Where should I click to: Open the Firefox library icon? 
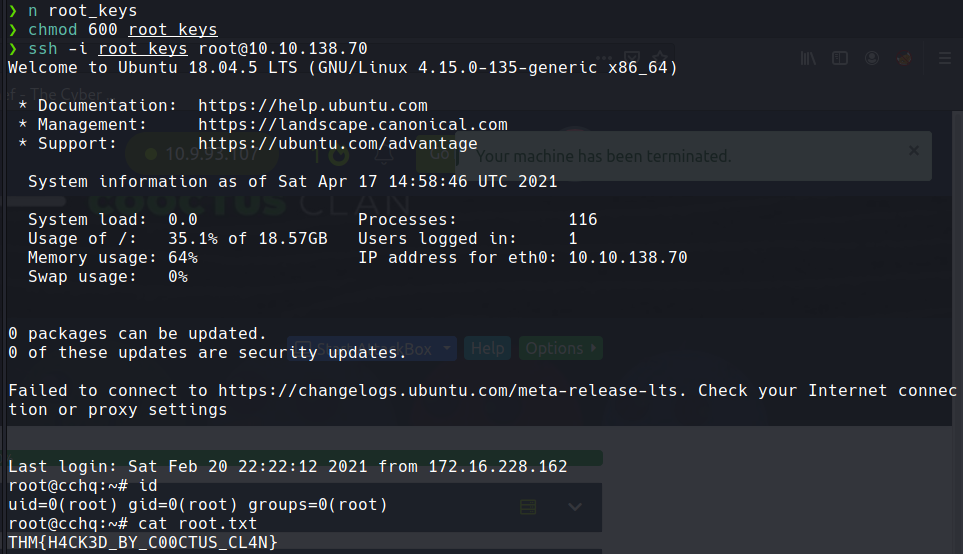809,59
